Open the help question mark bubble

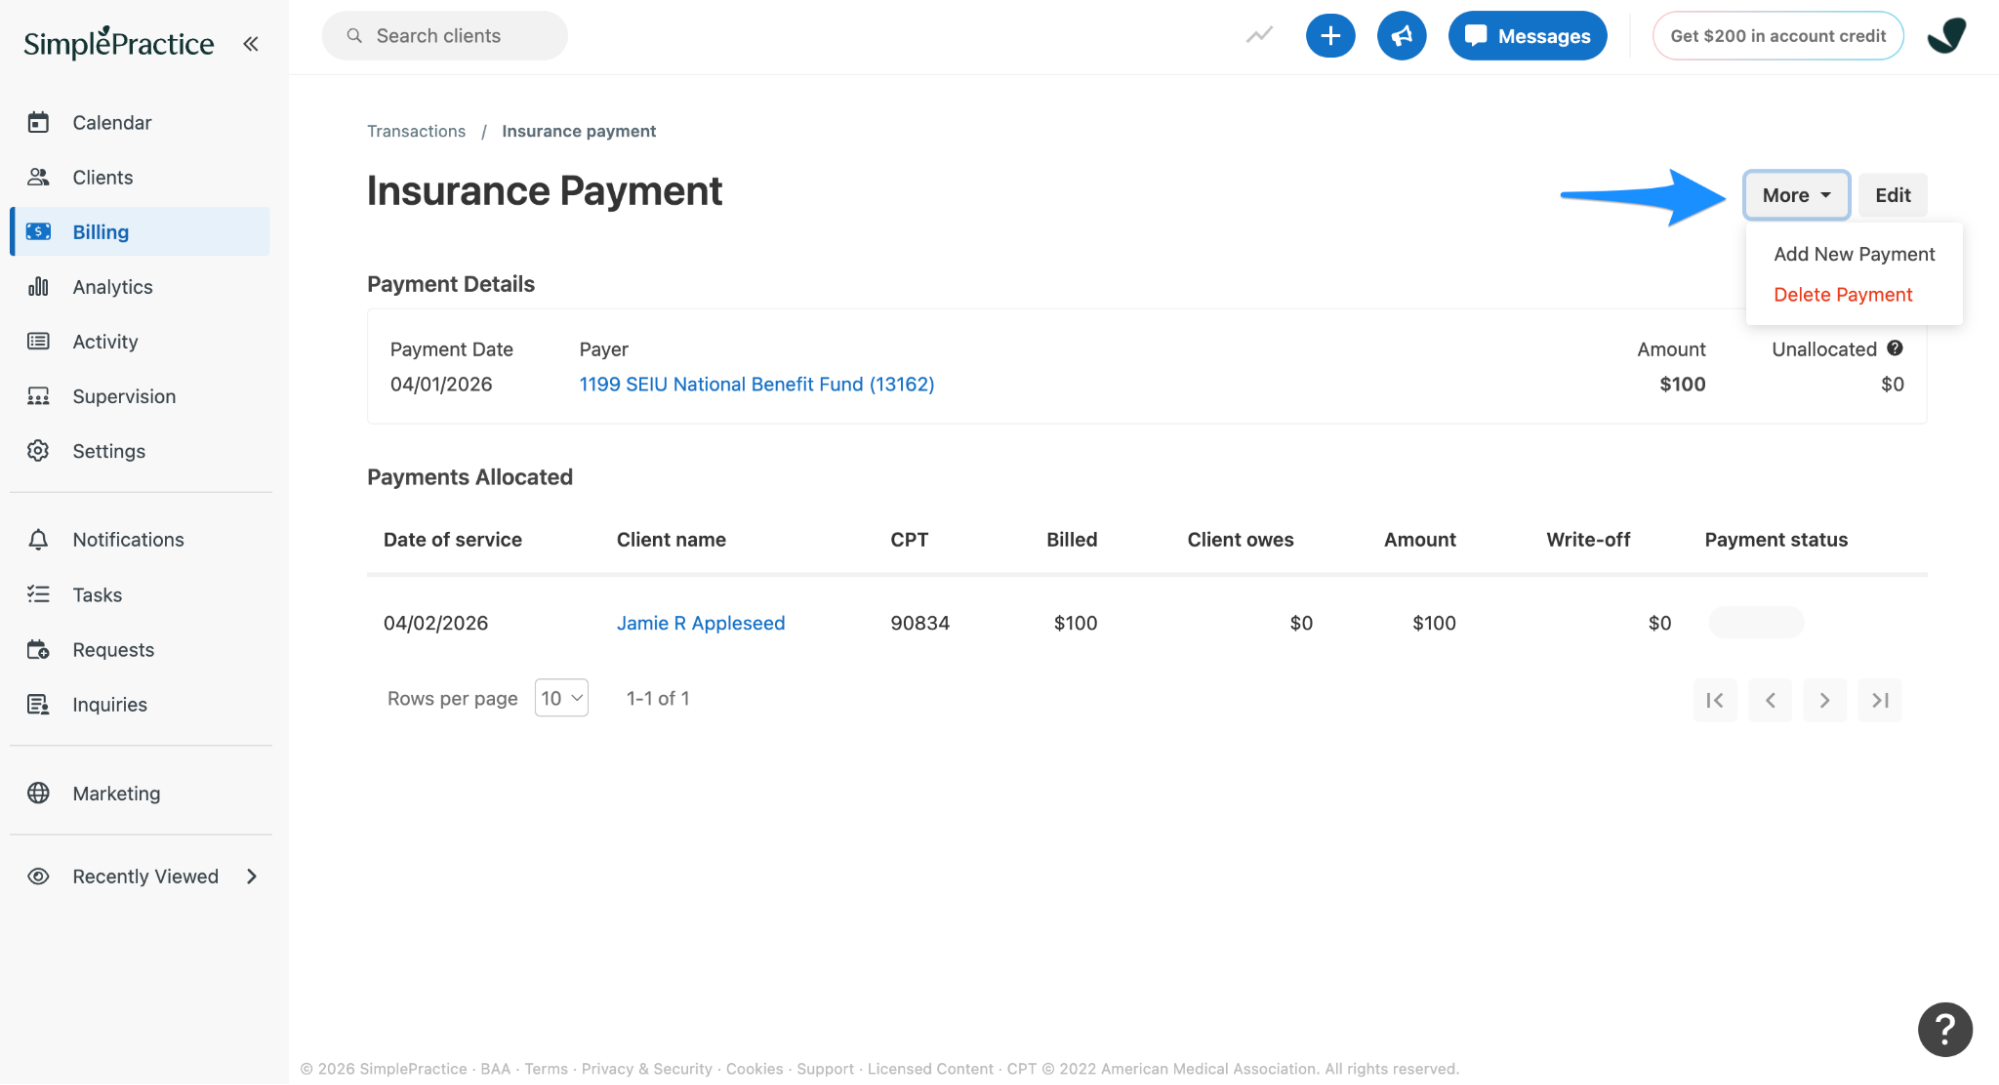tap(1944, 1029)
